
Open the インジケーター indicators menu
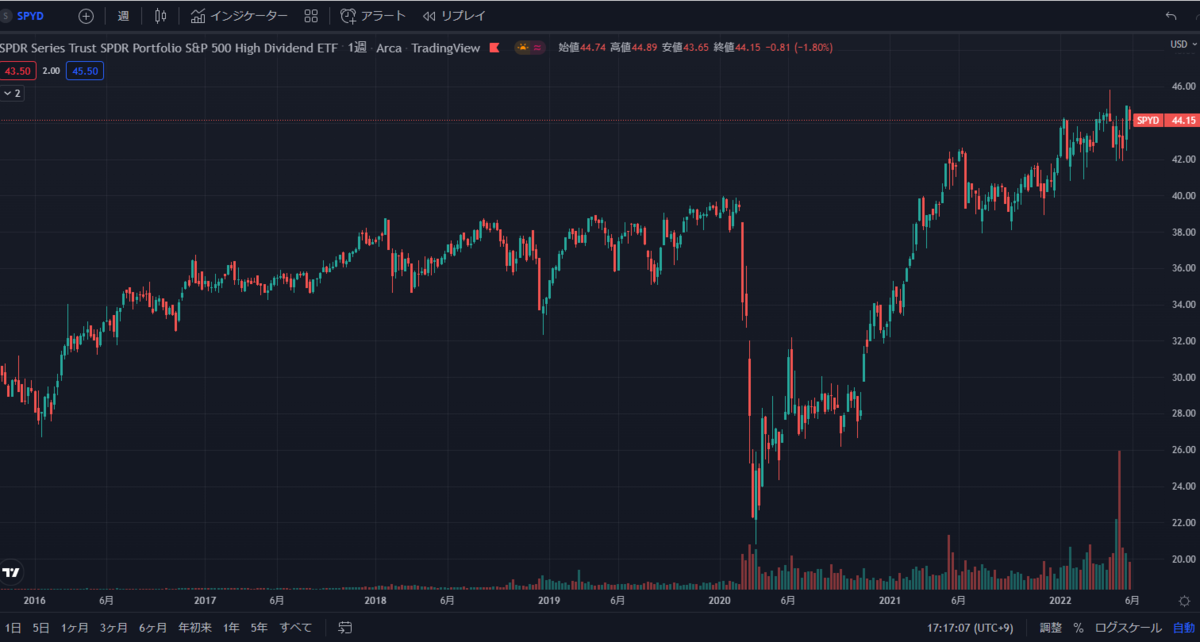pyautogui.click(x=239, y=16)
